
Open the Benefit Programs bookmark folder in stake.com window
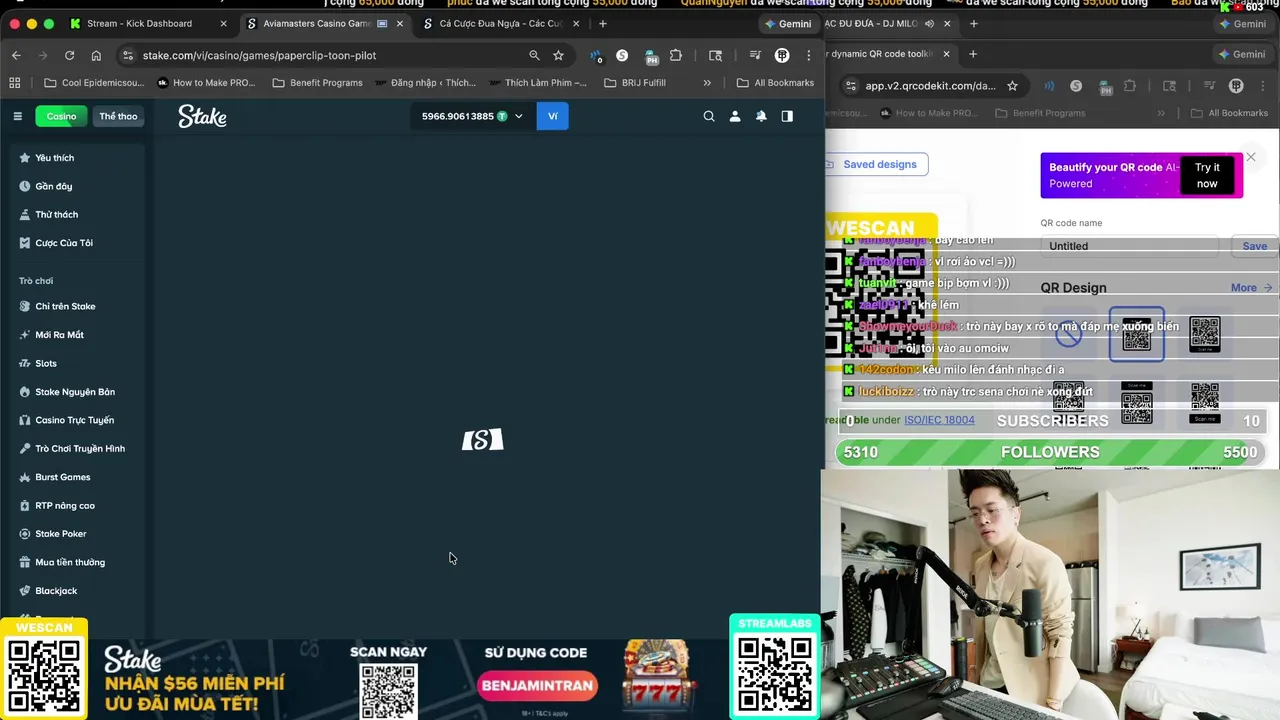click(317, 83)
